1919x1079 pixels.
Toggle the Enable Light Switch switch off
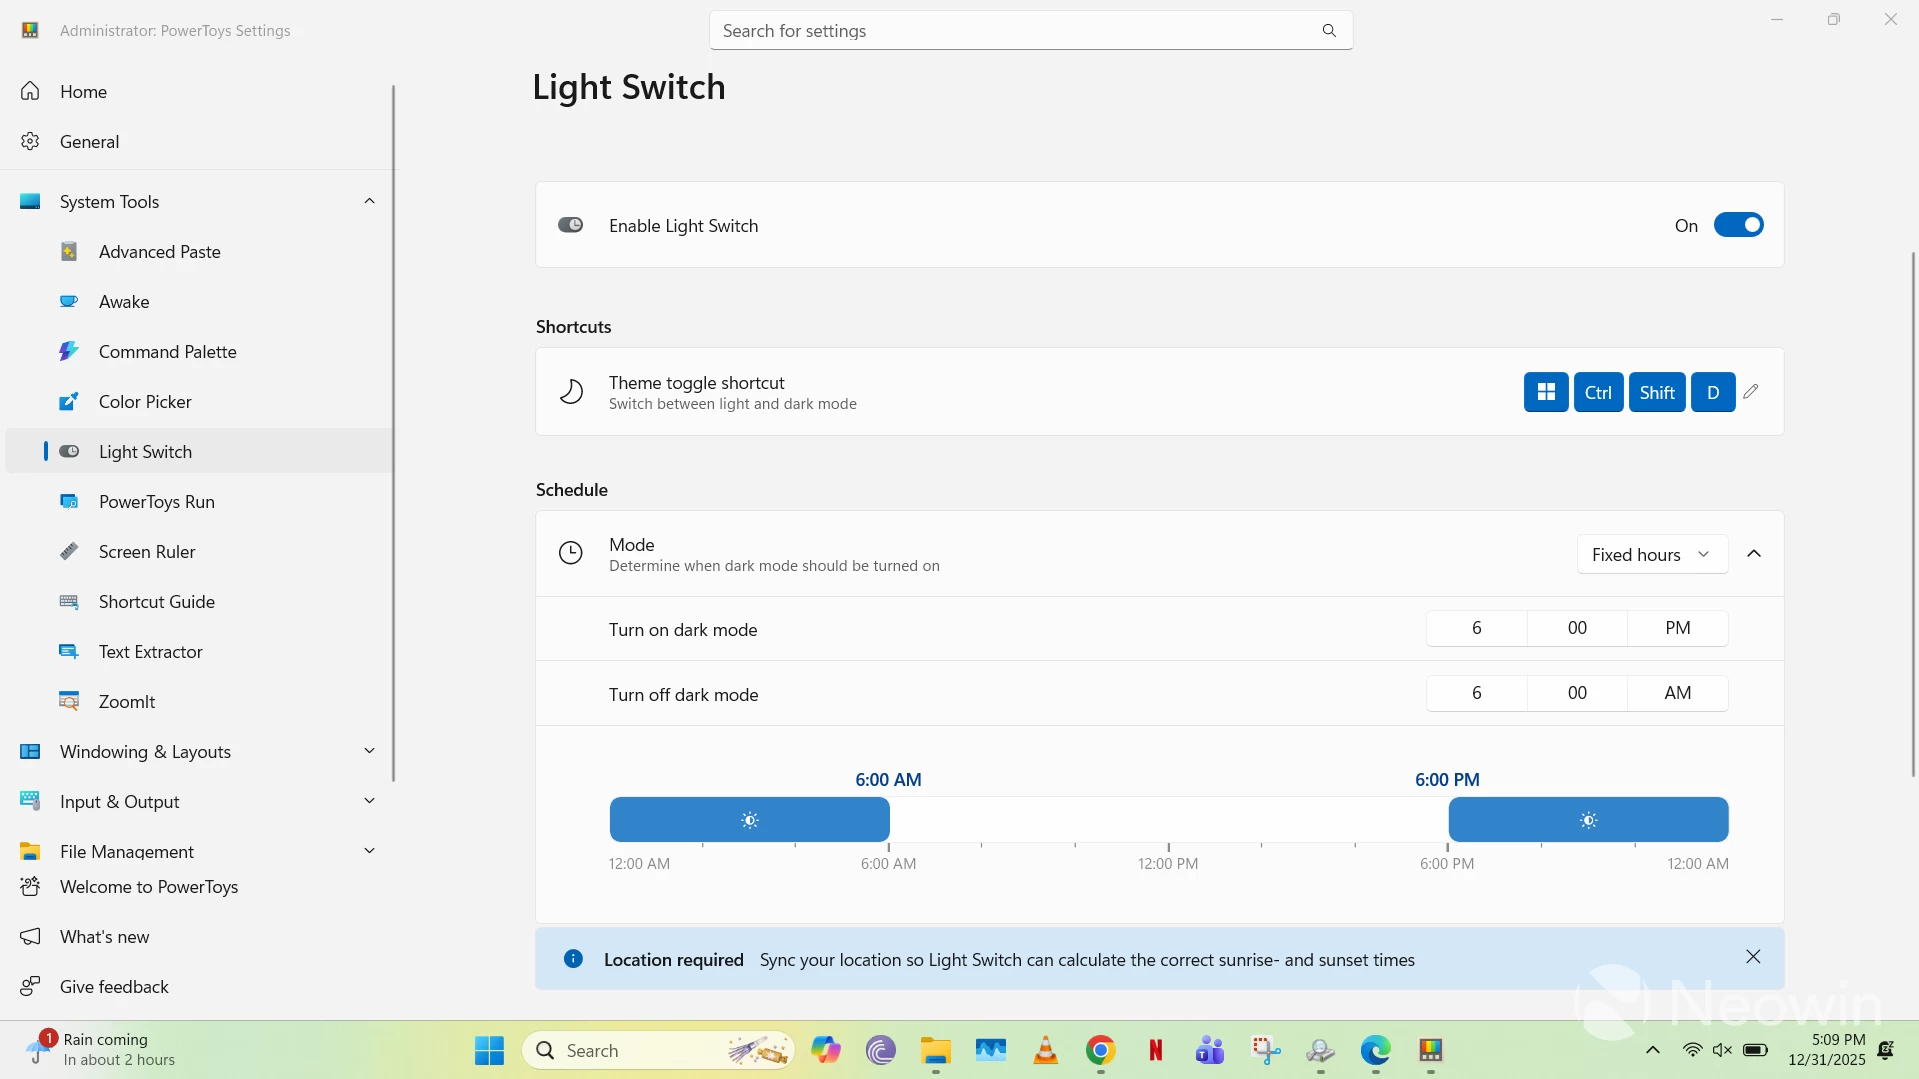pos(1738,225)
